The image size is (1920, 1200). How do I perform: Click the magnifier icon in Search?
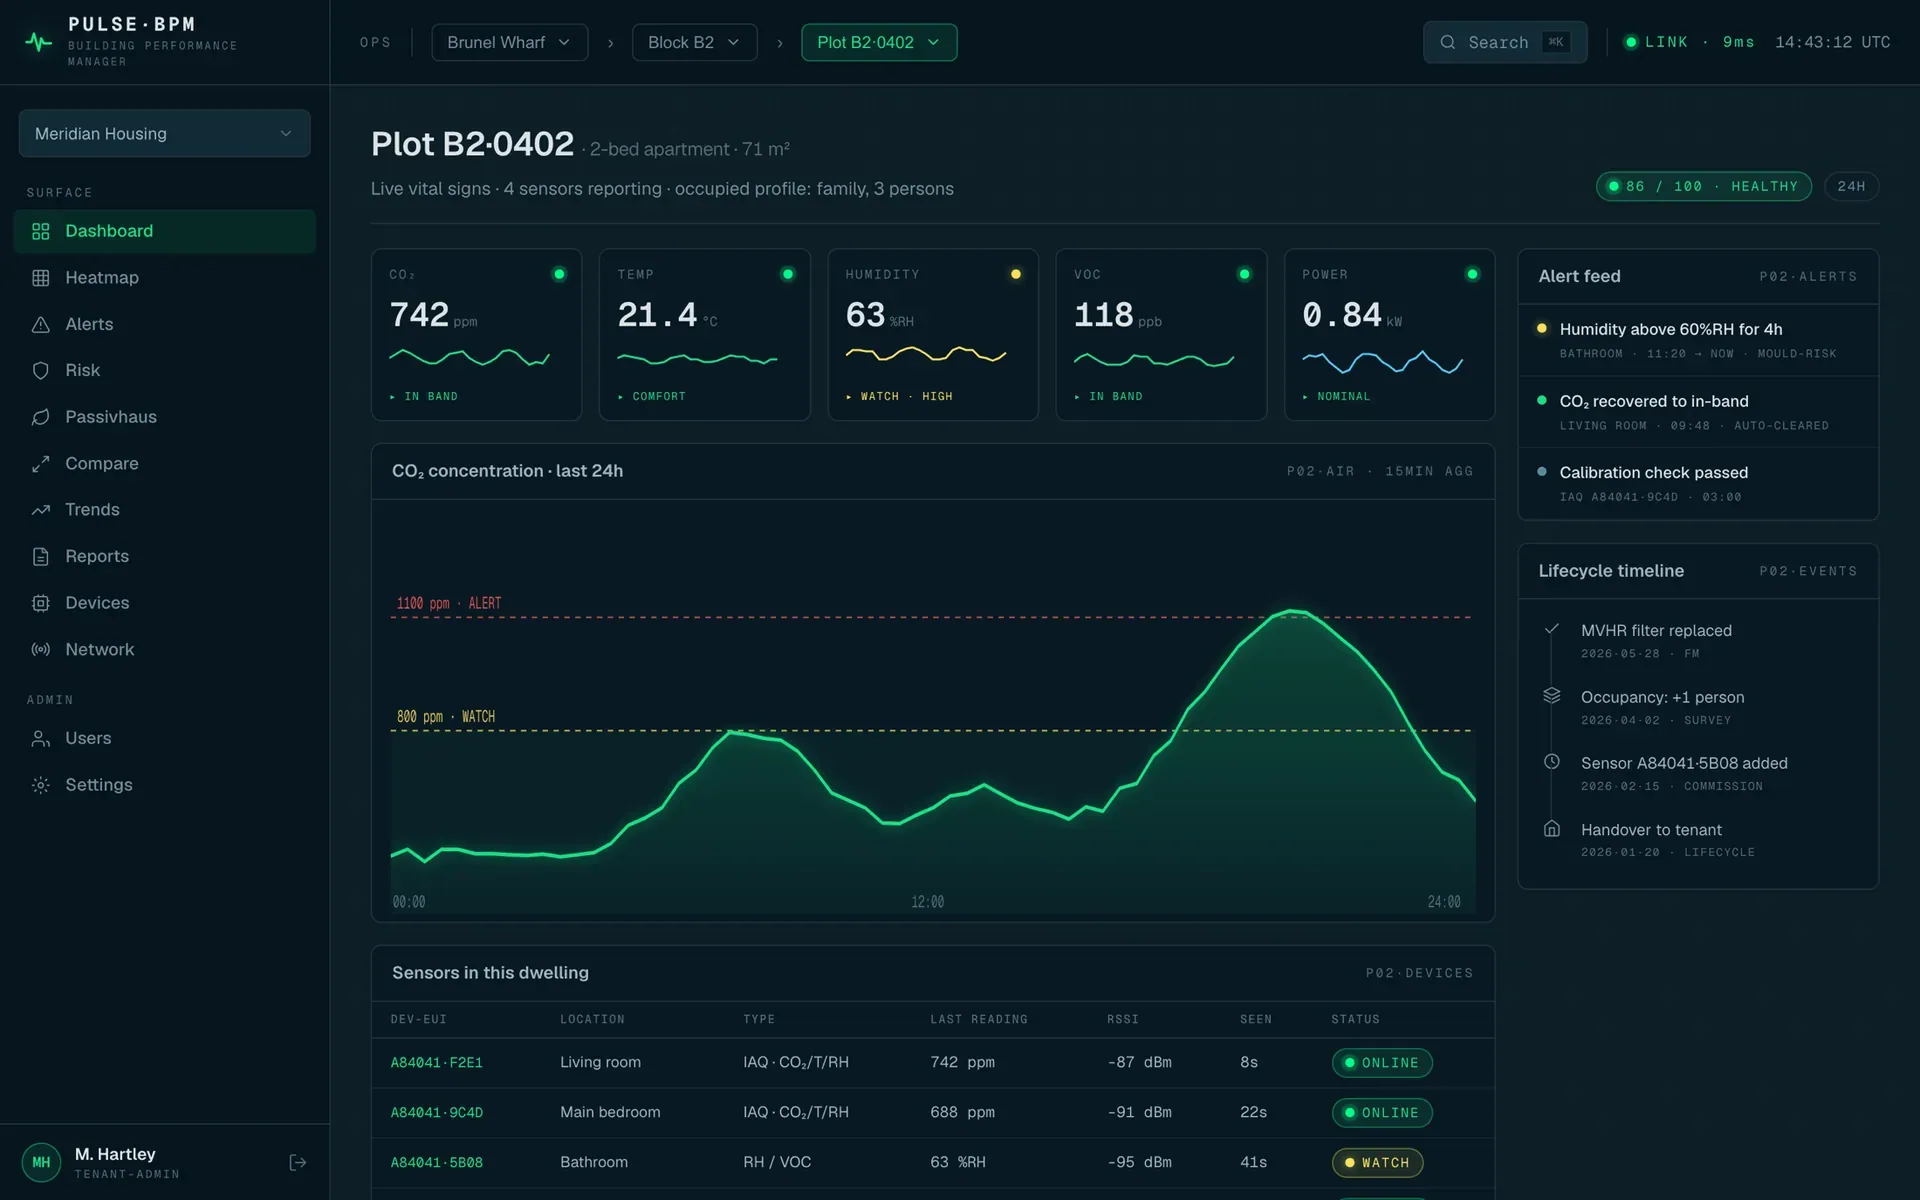pos(1447,42)
